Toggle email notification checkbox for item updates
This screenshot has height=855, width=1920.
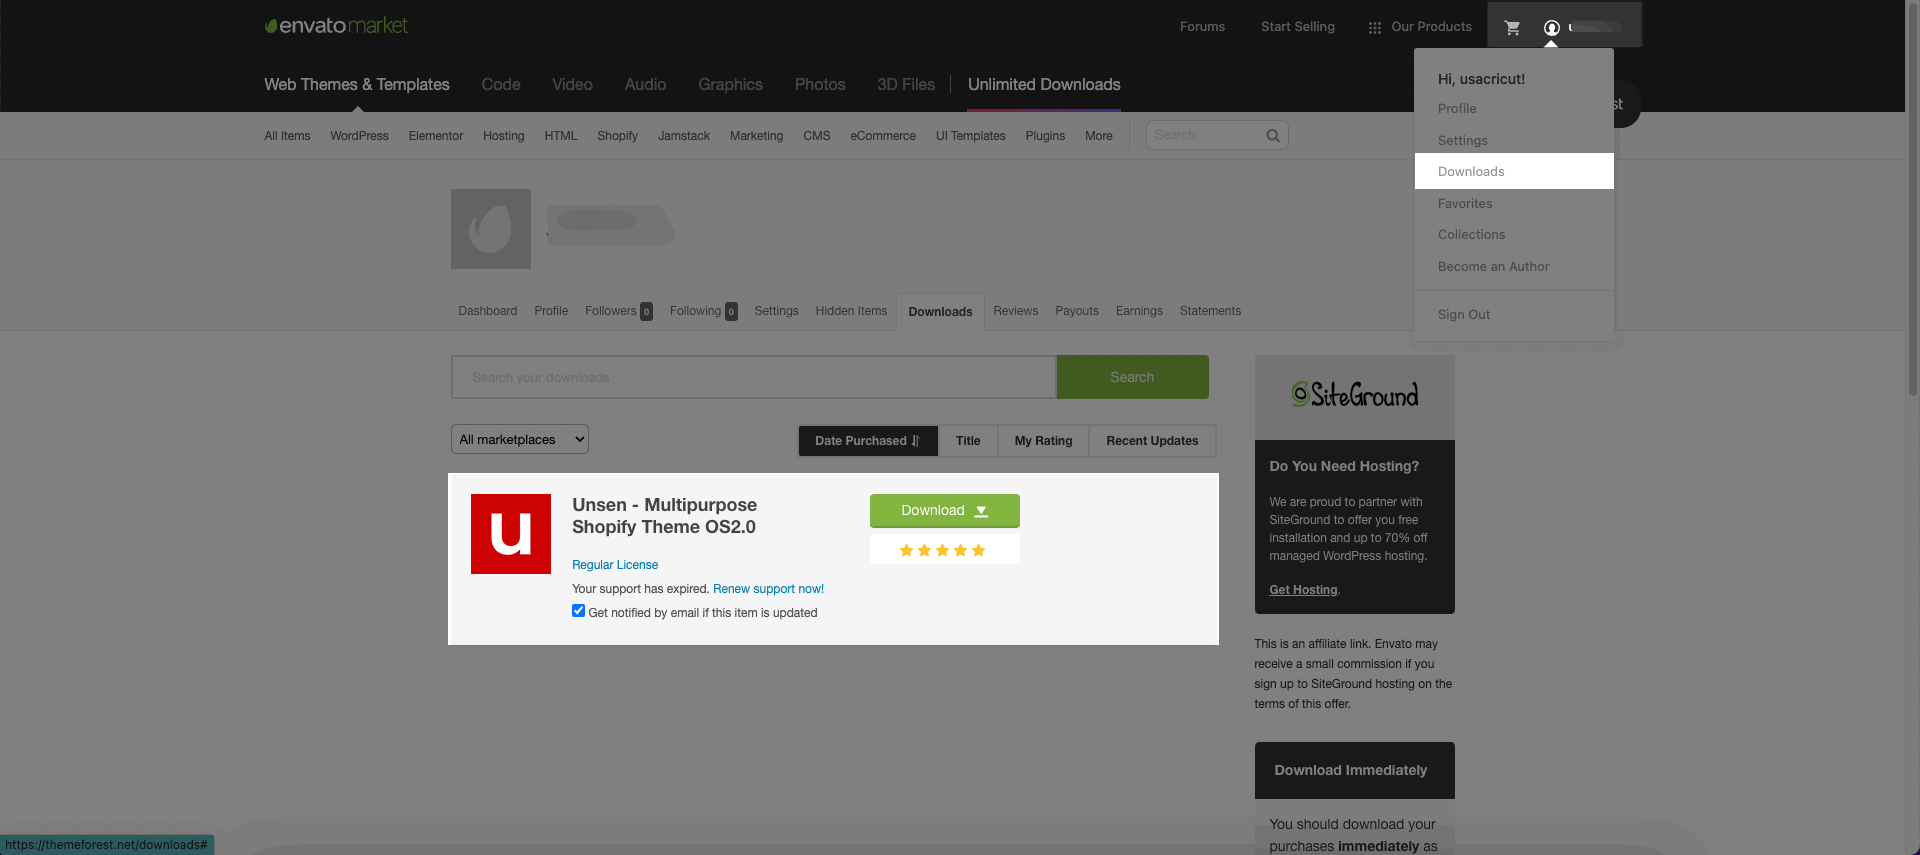pyautogui.click(x=578, y=611)
